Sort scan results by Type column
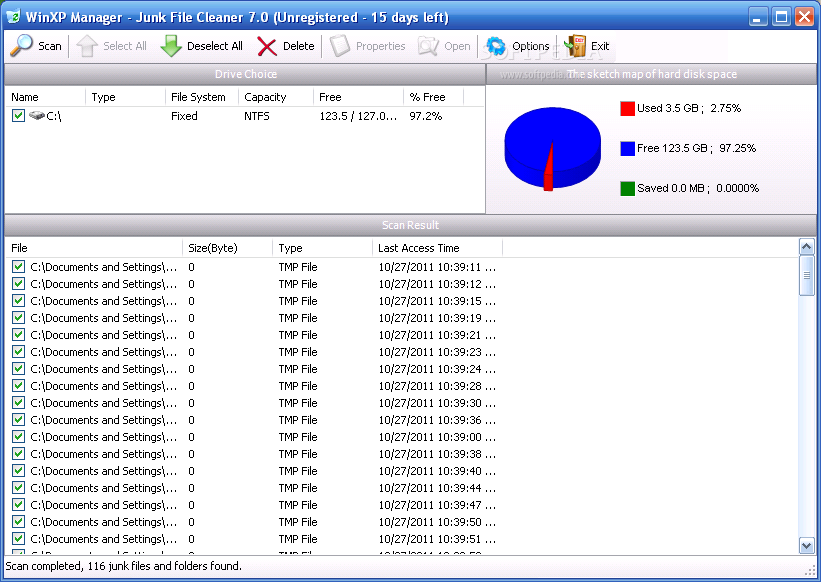Screen dimensions: 821x582 point(322,248)
